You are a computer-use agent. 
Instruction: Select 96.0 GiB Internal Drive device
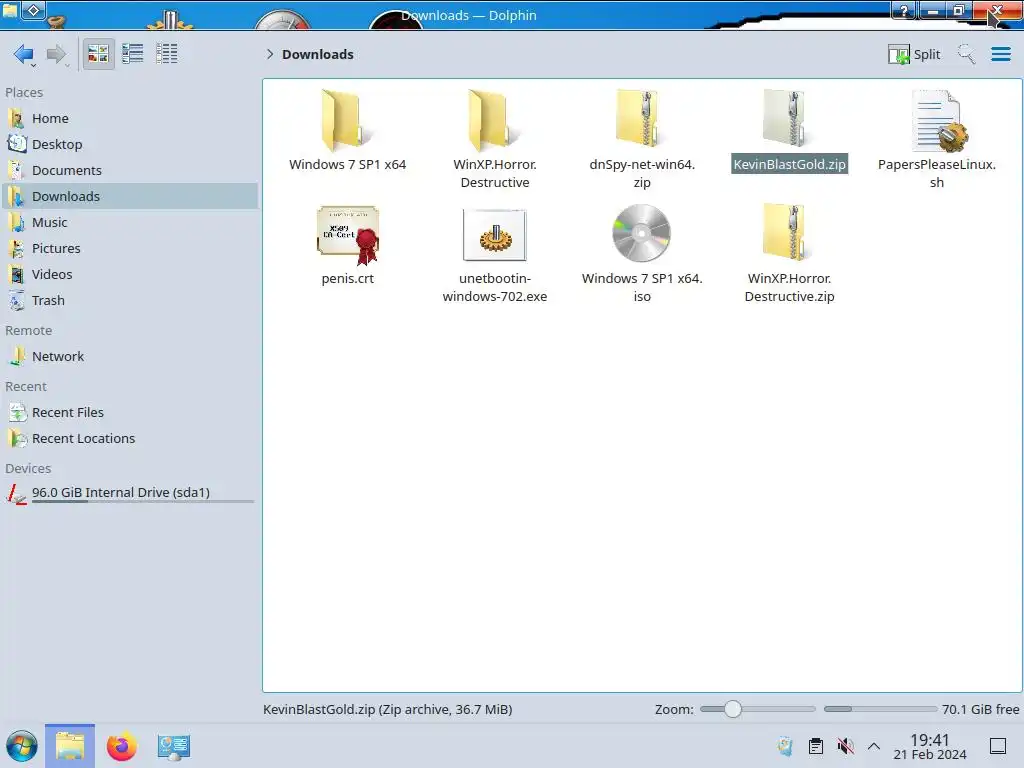(x=129, y=493)
